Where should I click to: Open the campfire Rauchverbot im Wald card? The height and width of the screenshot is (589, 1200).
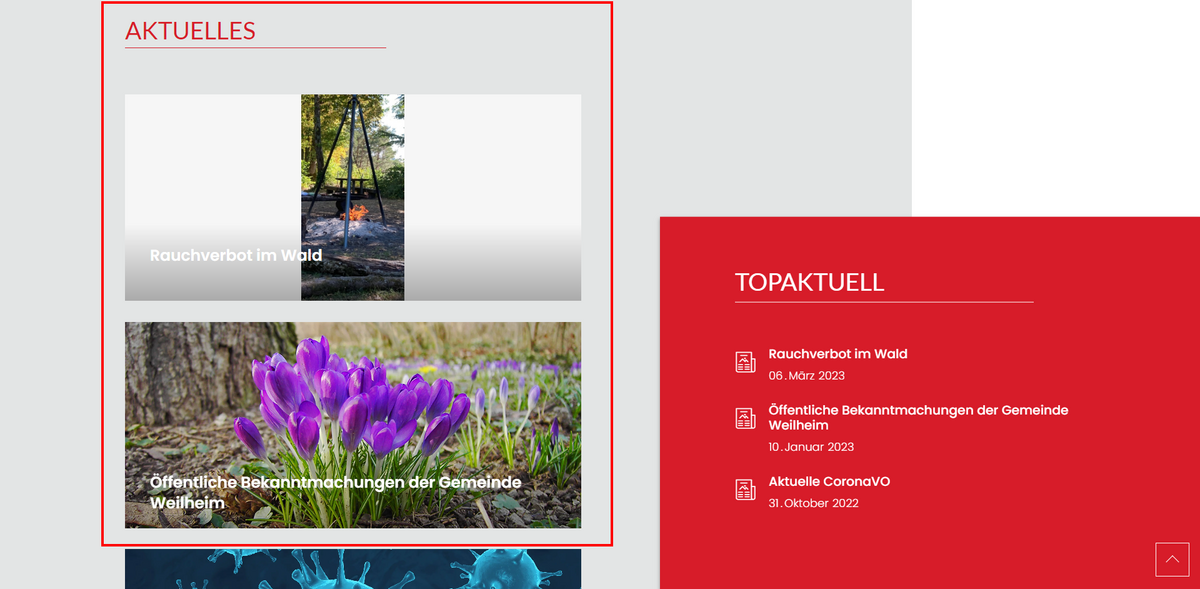click(353, 197)
